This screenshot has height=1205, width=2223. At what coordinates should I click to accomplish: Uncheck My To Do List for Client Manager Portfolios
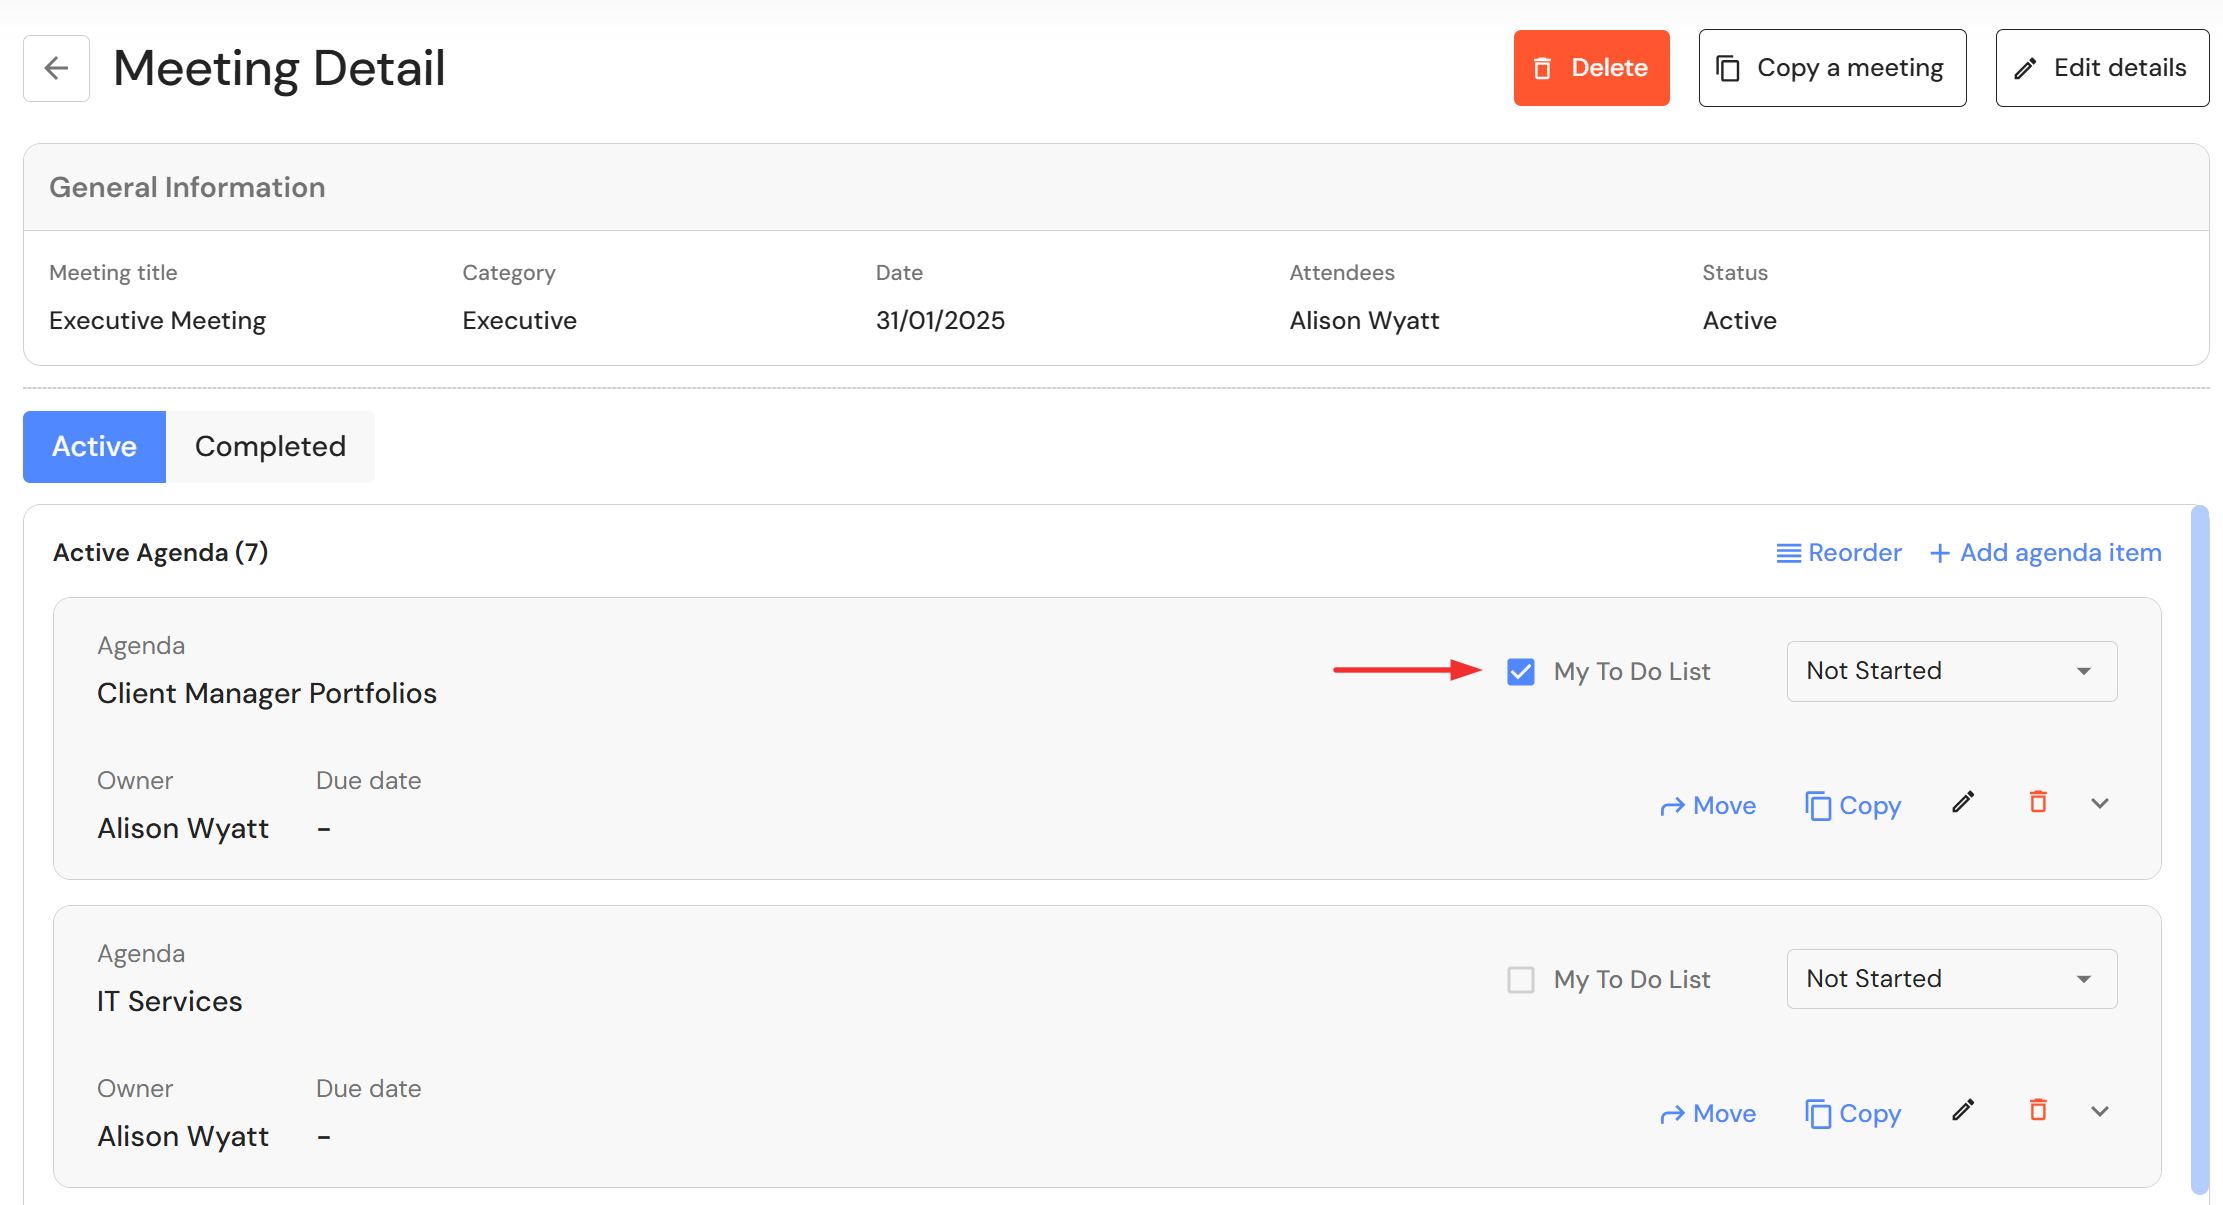pyautogui.click(x=1520, y=672)
